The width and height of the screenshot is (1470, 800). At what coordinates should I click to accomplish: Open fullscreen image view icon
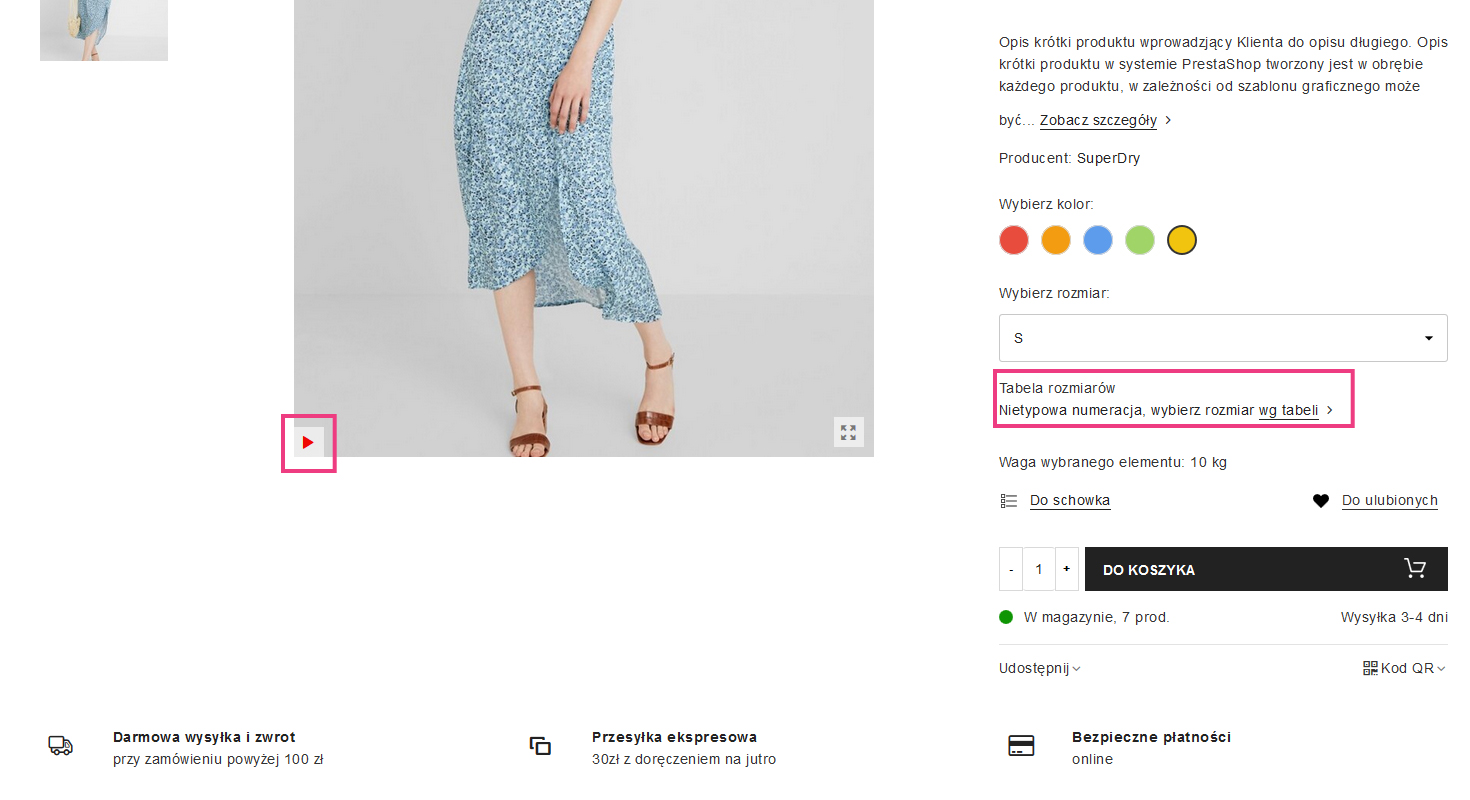pos(848,432)
